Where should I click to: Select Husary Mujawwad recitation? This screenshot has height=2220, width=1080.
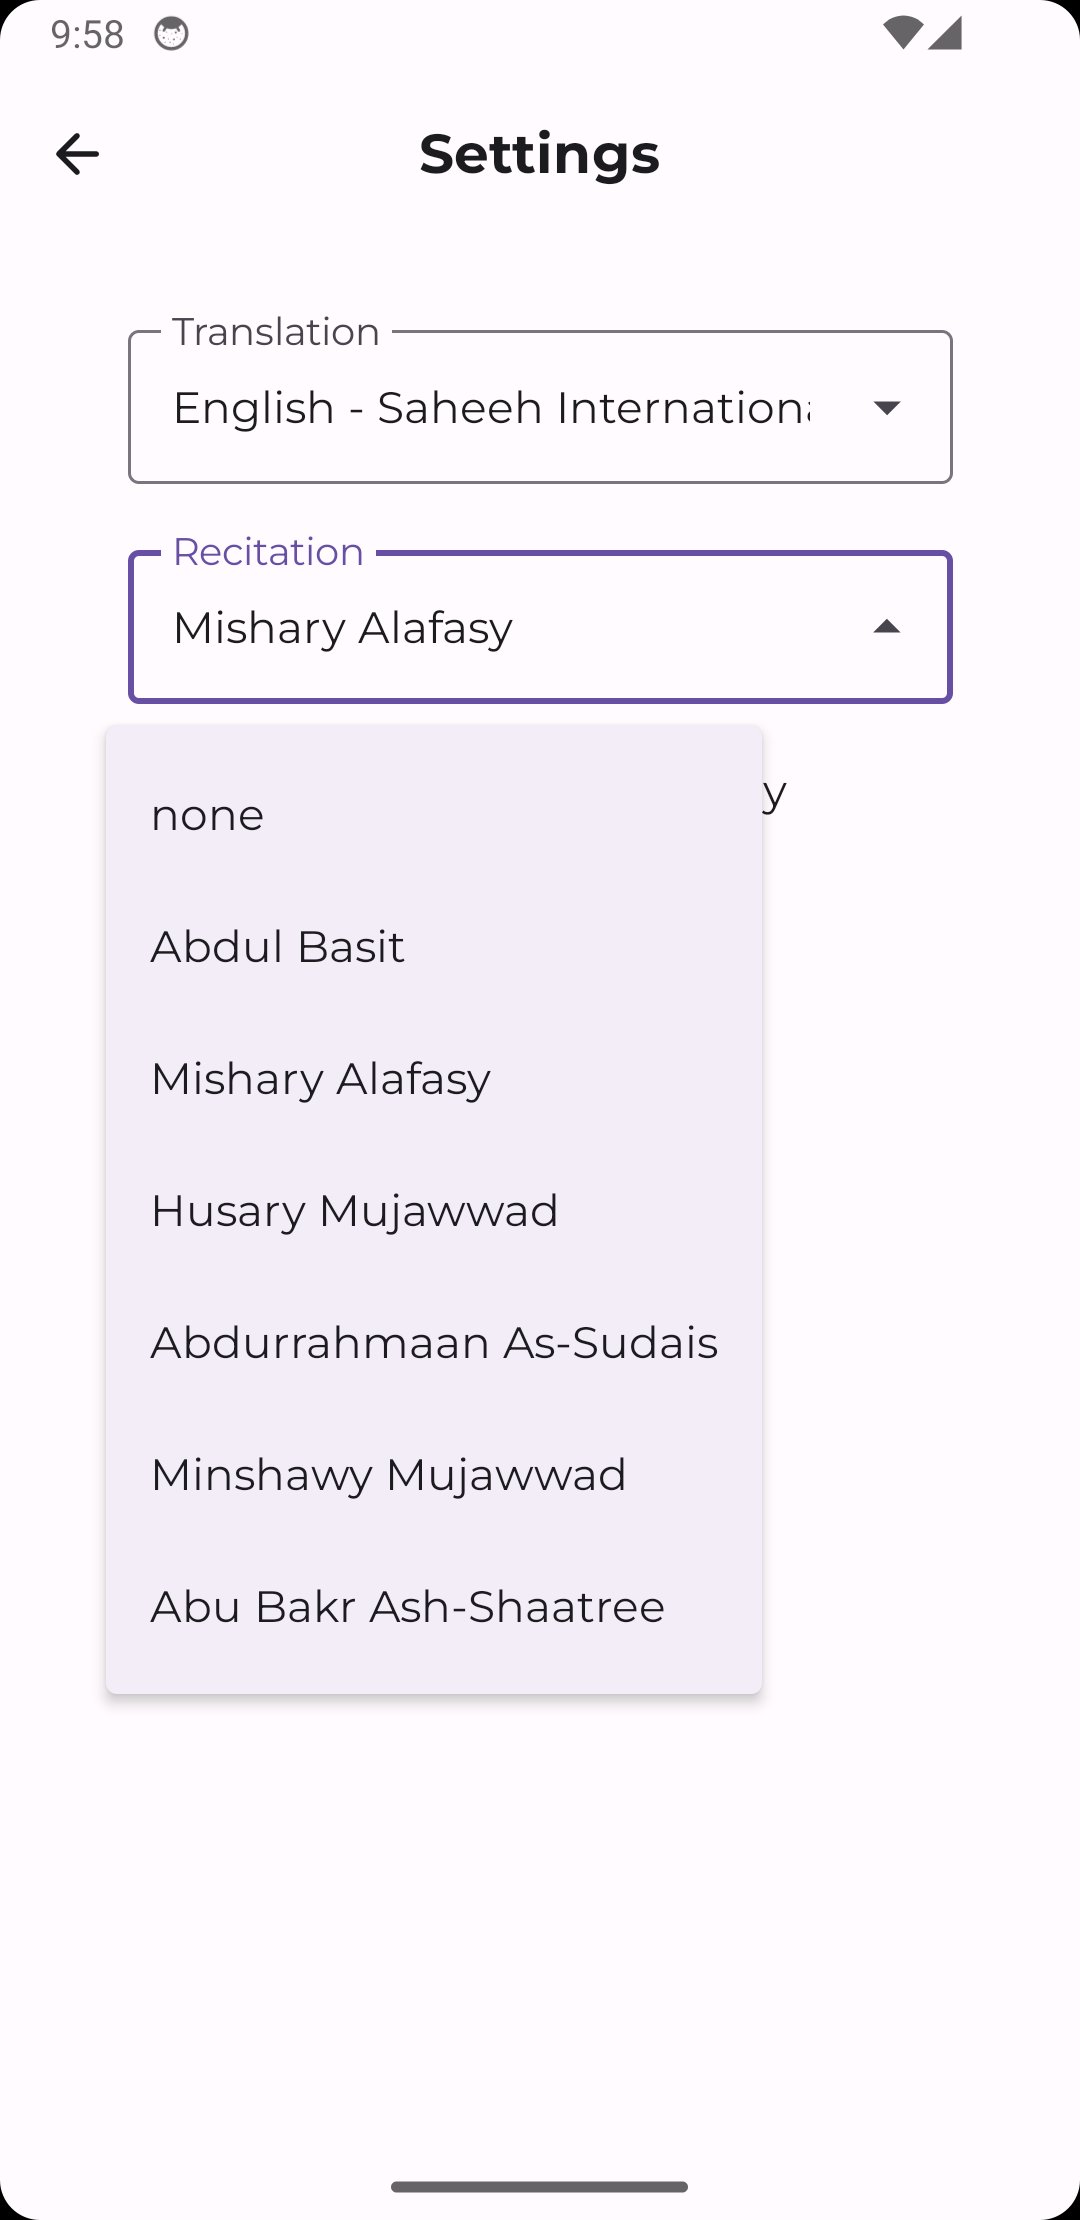coord(434,1211)
